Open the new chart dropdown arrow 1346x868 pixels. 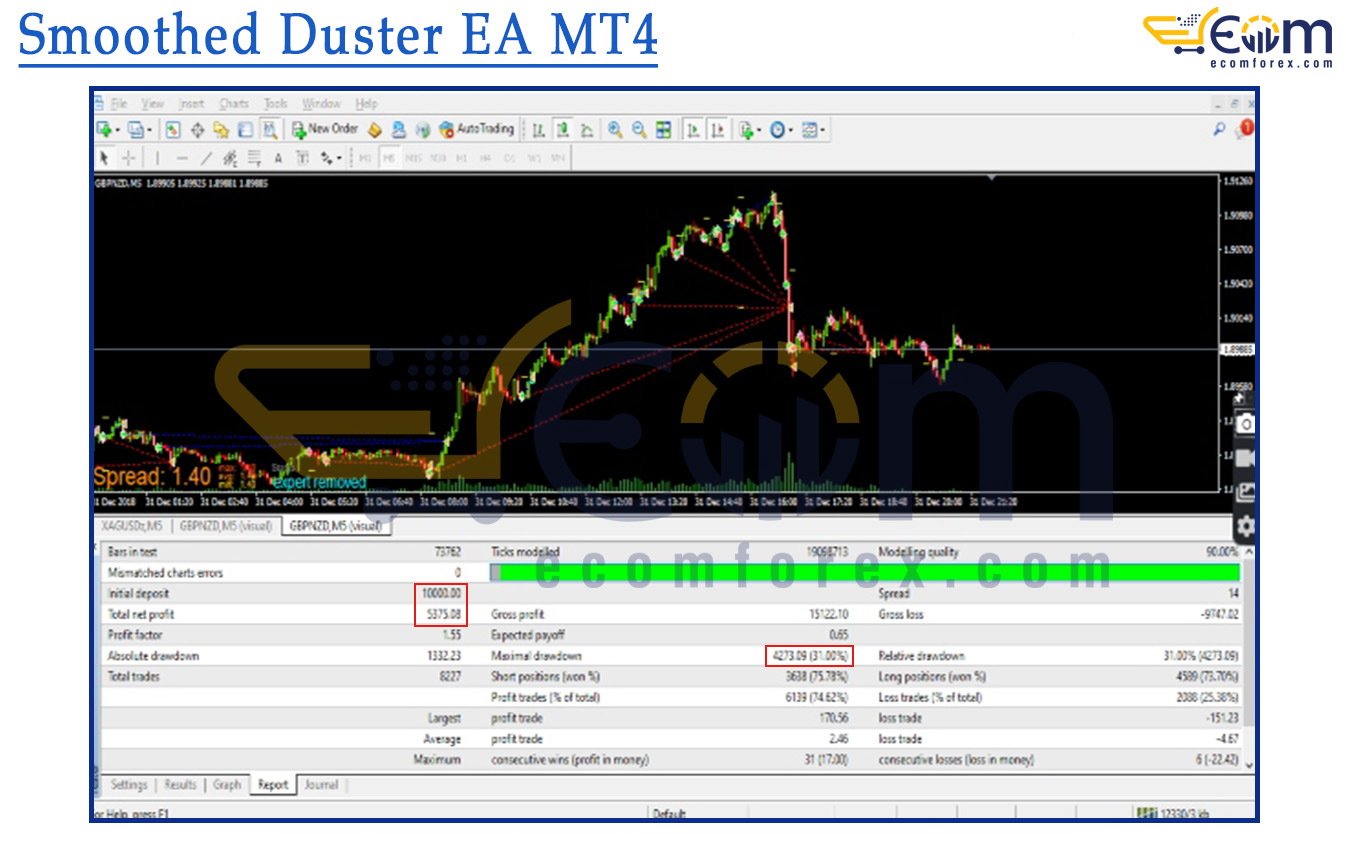(x=118, y=129)
